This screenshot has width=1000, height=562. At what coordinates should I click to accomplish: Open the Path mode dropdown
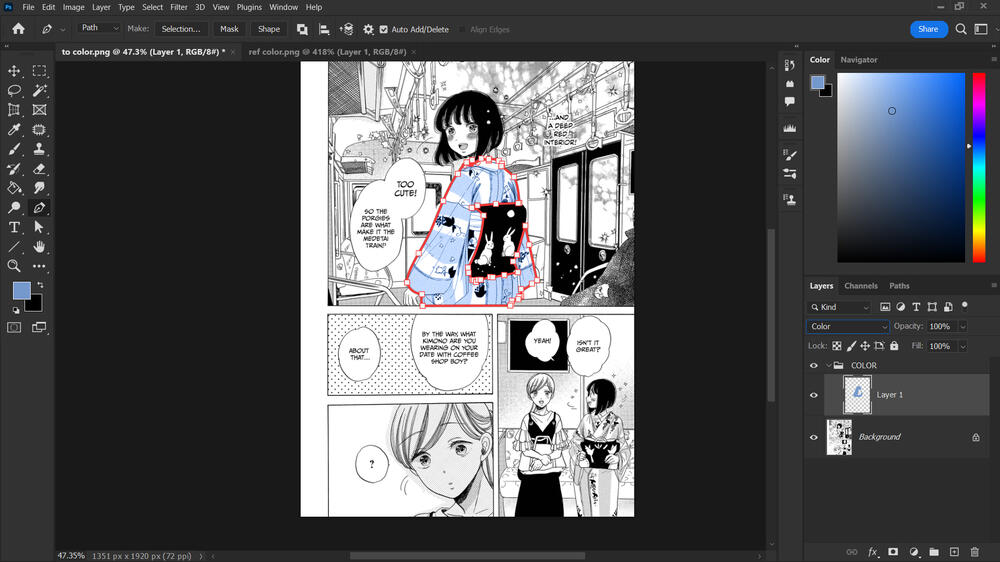[x=99, y=29]
